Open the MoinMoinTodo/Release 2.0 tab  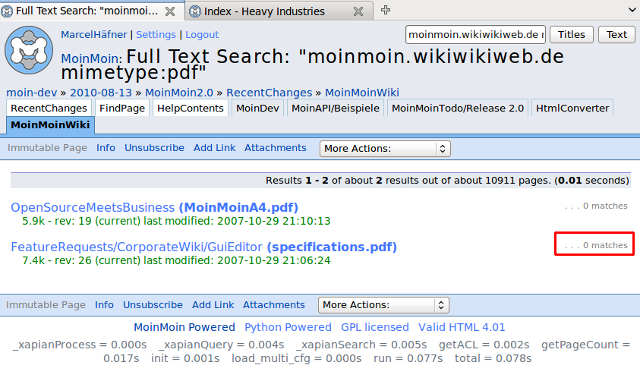pos(458,108)
